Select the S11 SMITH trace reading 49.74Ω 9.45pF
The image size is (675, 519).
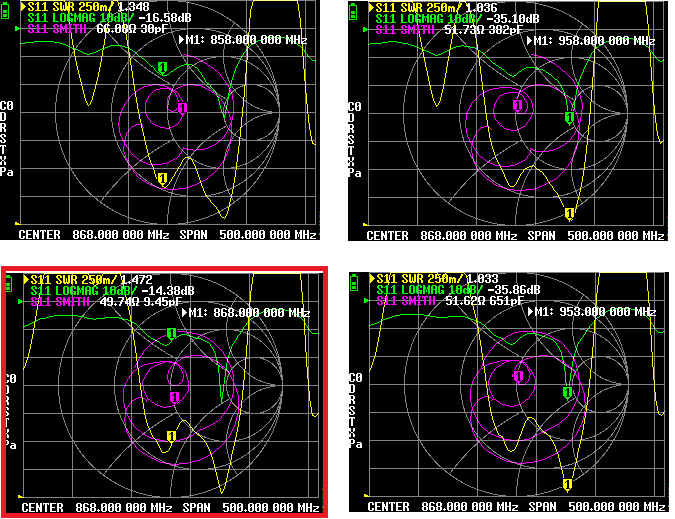(106, 302)
